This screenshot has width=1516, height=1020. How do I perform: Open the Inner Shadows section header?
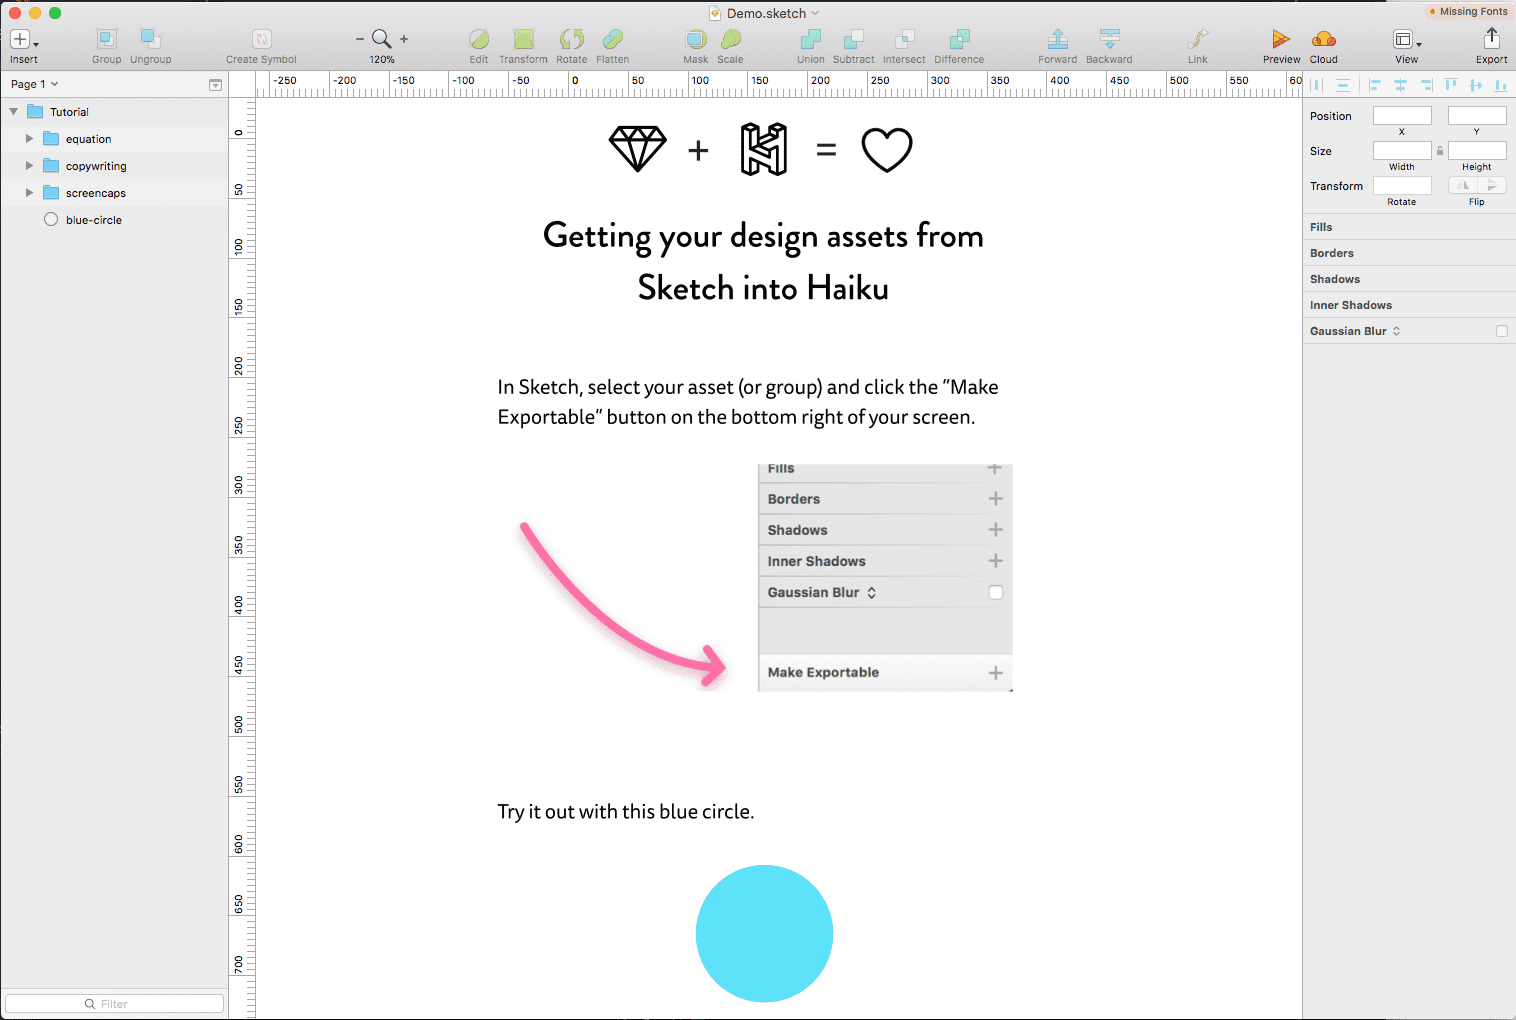pyautogui.click(x=1409, y=305)
